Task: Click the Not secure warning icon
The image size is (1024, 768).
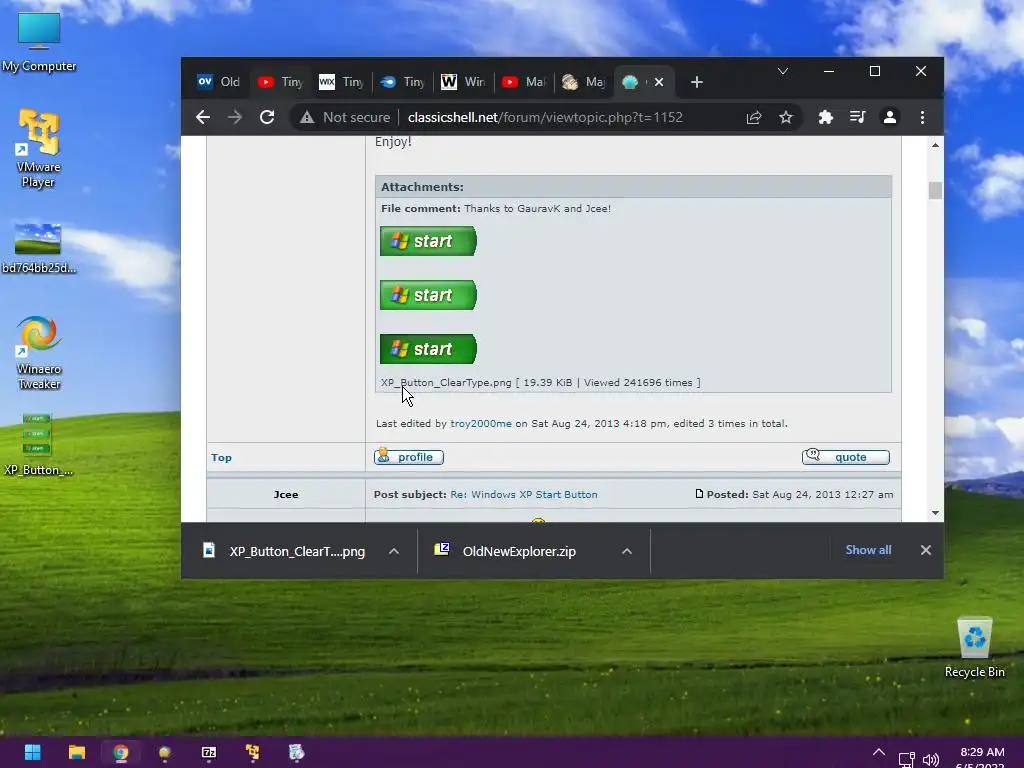Action: click(x=306, y=118)
